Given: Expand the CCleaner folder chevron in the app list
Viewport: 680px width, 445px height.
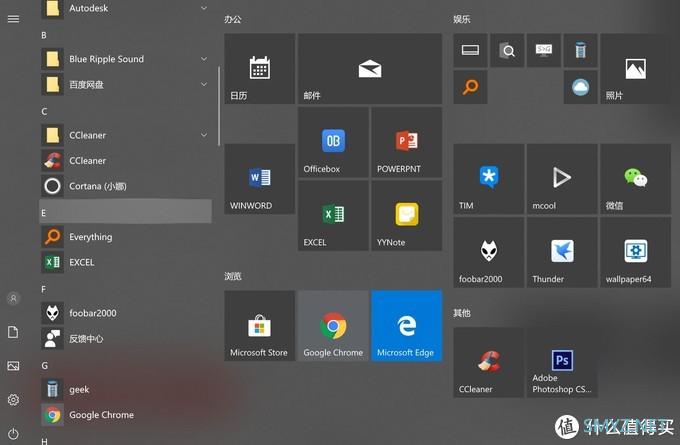Looking at the screenshot, I should click(204, 135).
